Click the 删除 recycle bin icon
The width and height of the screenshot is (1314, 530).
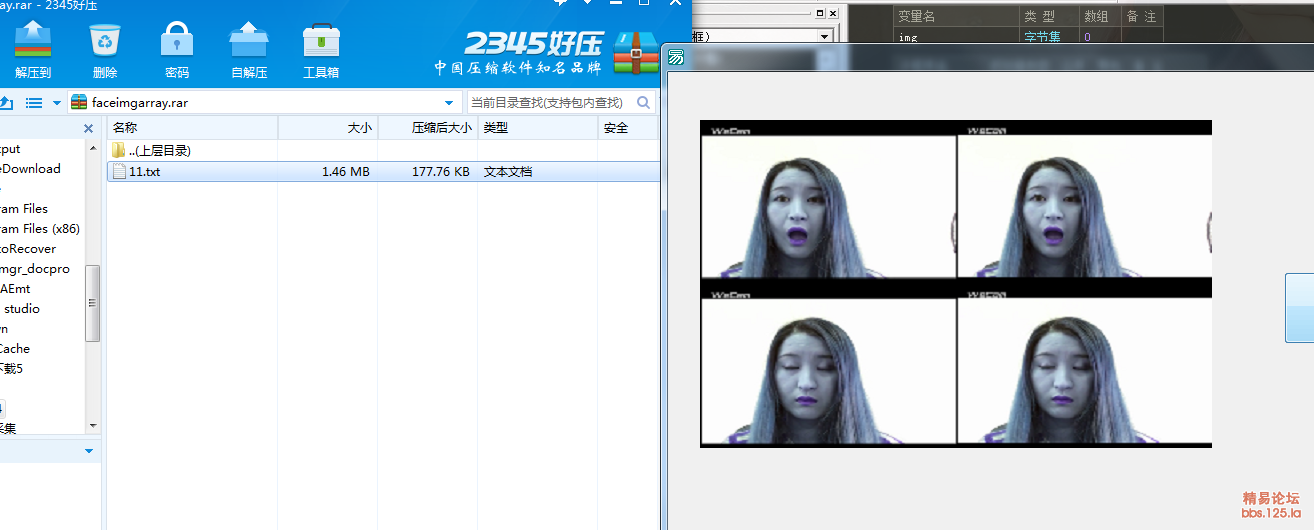click(105, 41)
